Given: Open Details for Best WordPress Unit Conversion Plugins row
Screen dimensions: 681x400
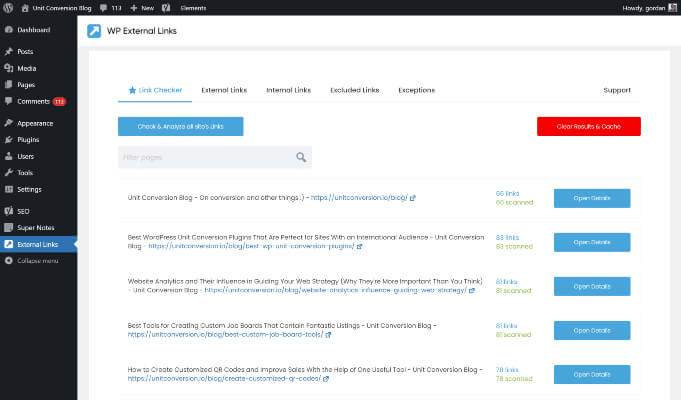Looking at the screenshot, I should pos(592,242).
